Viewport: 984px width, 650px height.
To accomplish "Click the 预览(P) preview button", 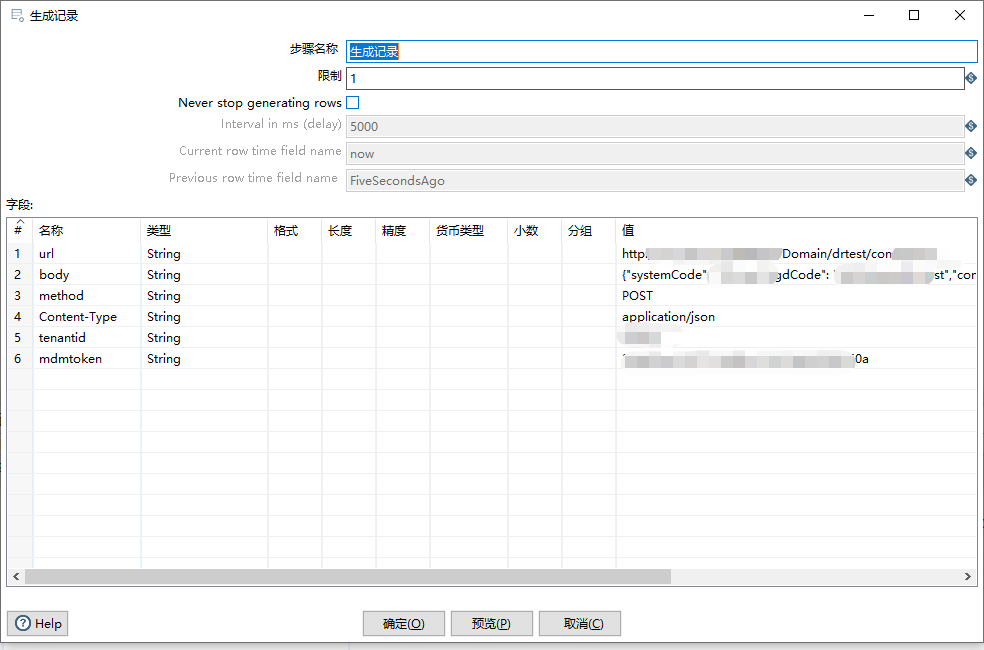I will 491,623.
